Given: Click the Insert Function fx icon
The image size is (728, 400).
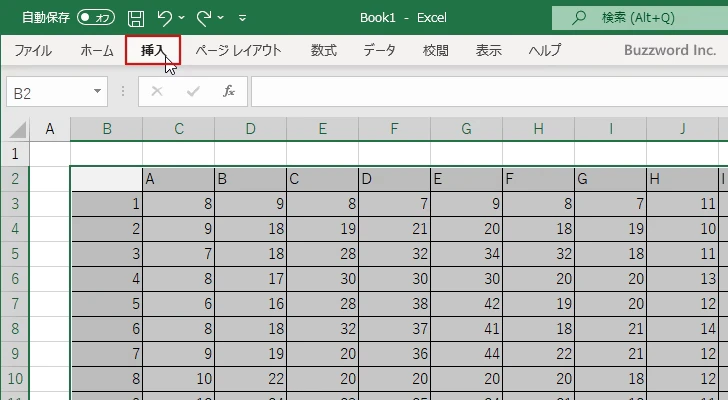Looking at the screenshot, I should click(x=228, y=91).
